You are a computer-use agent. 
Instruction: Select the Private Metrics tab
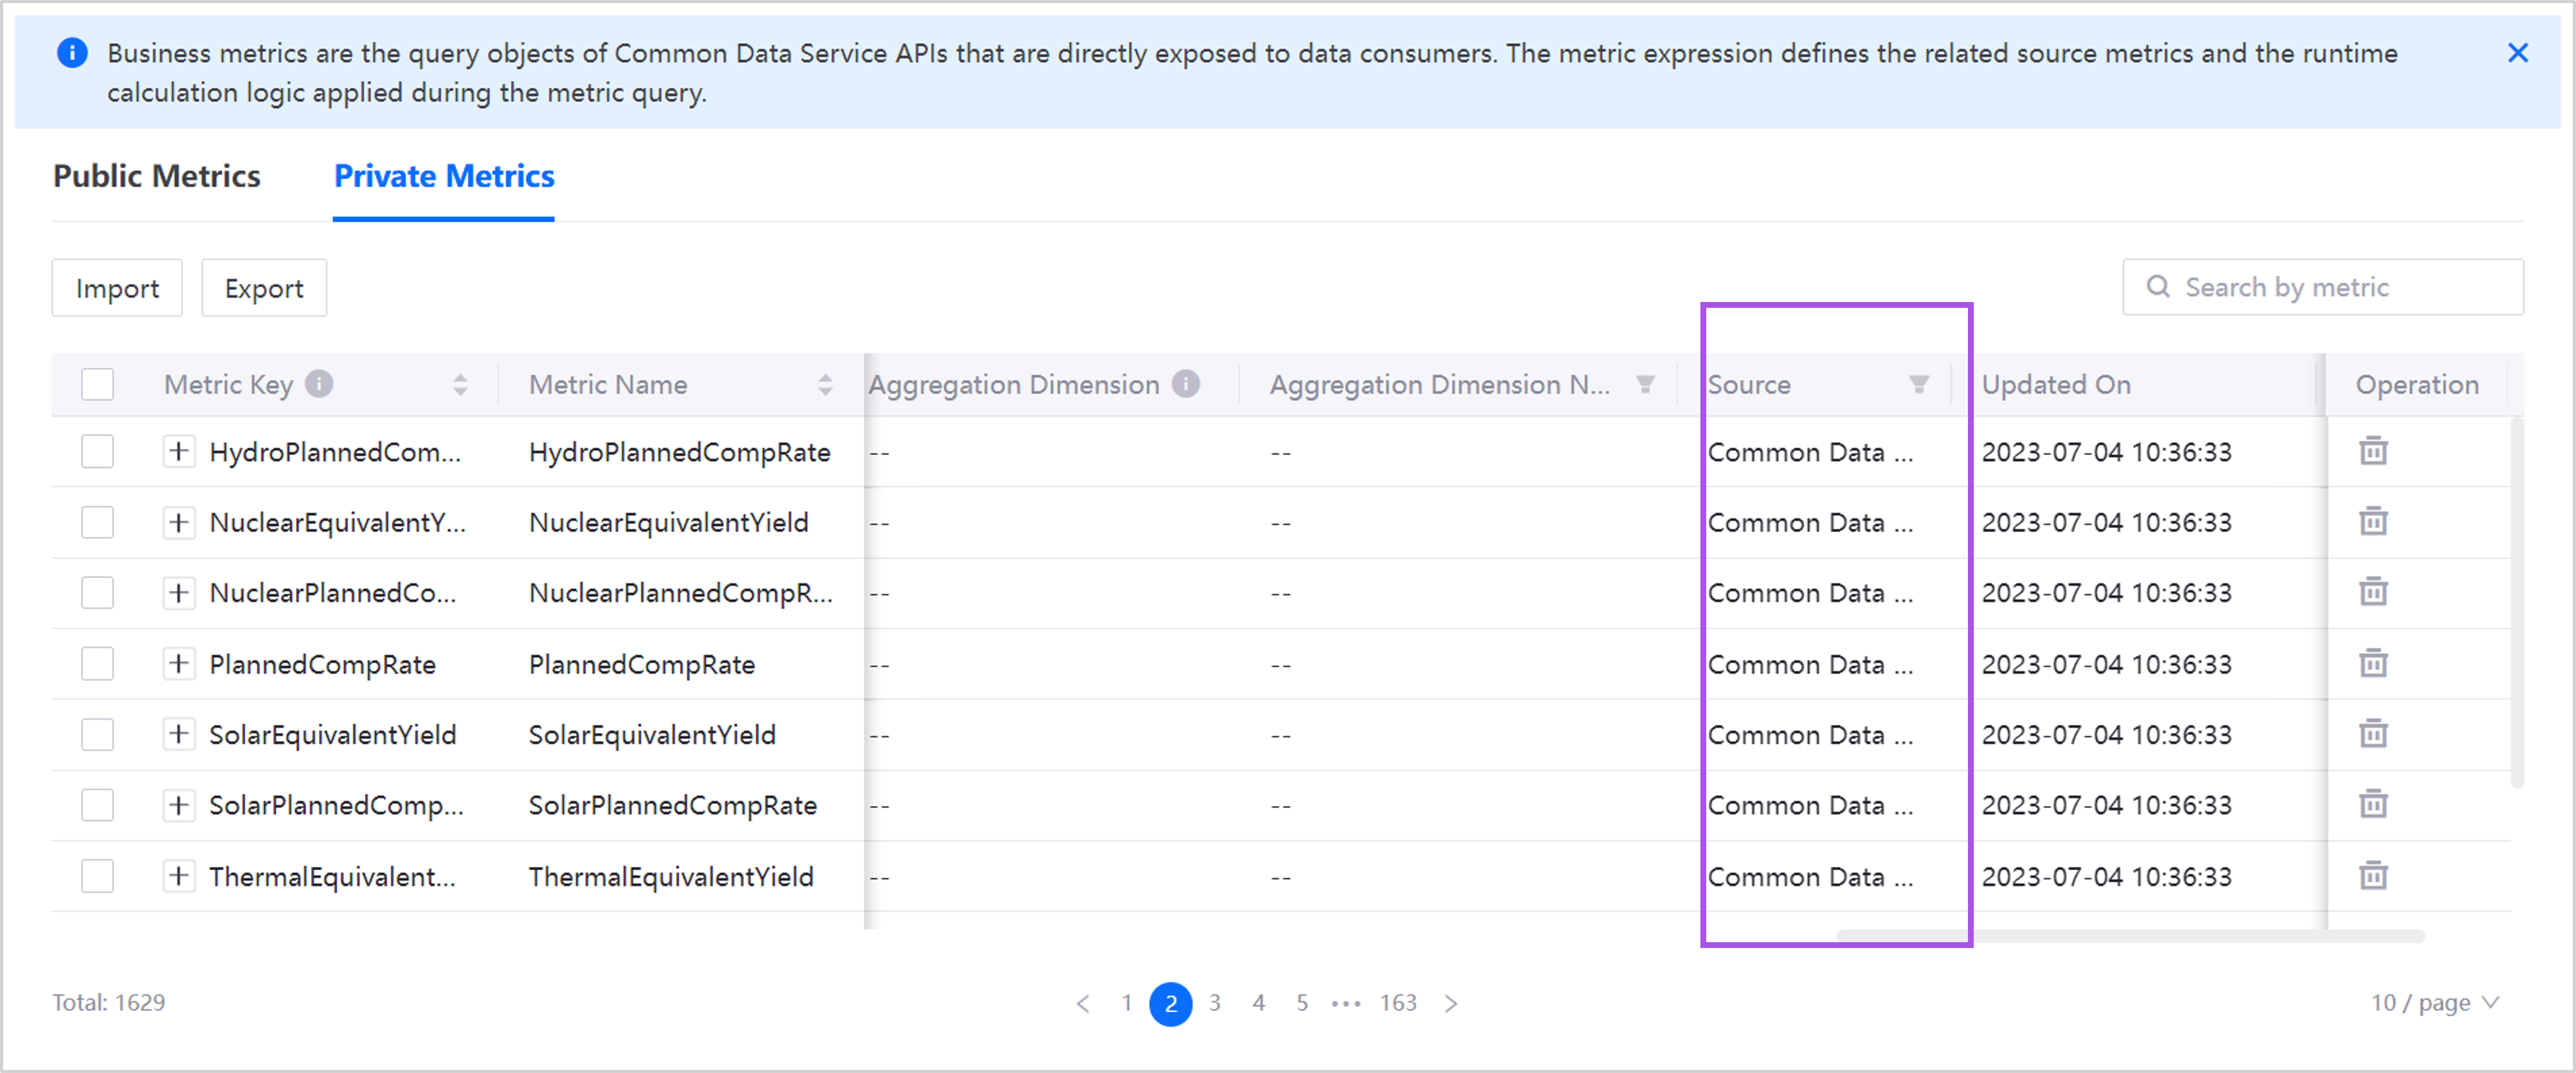[x=444, y=177]
